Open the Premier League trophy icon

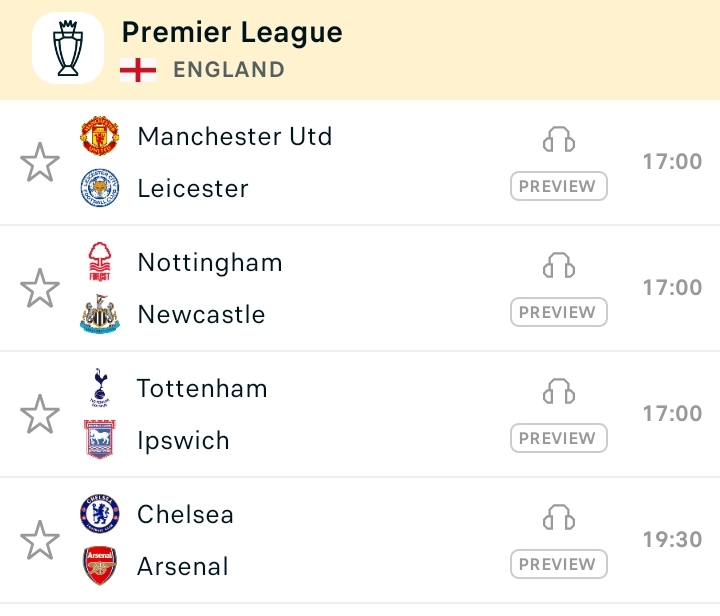68,48
